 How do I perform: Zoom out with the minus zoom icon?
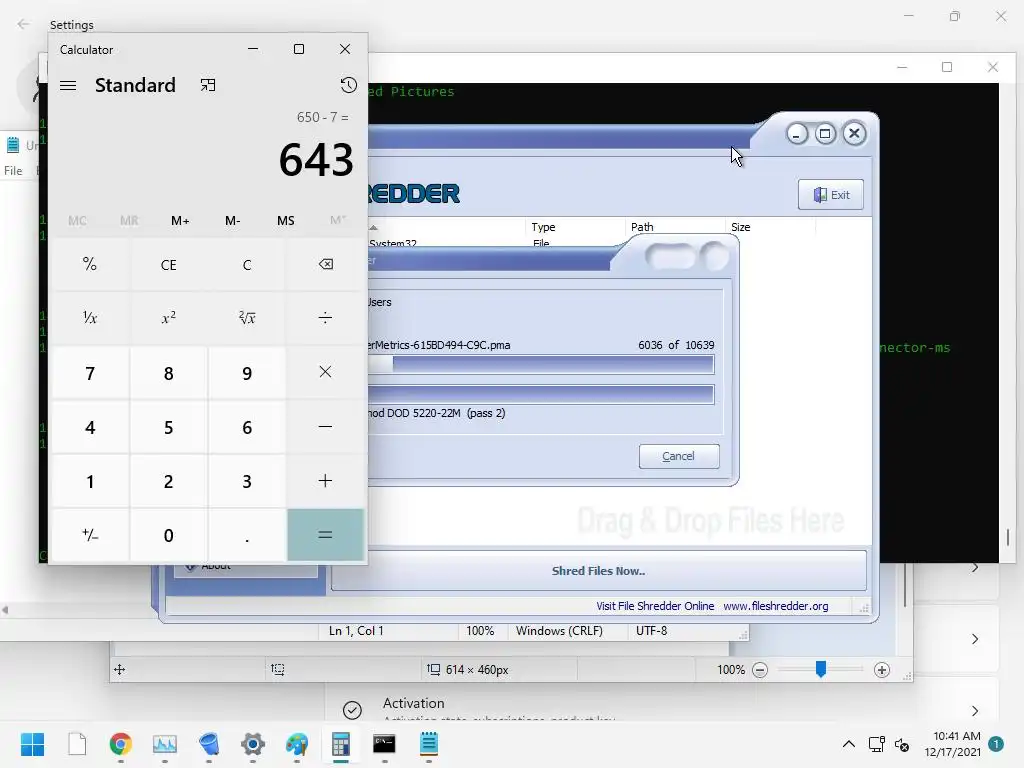click(x=760, y=670)
